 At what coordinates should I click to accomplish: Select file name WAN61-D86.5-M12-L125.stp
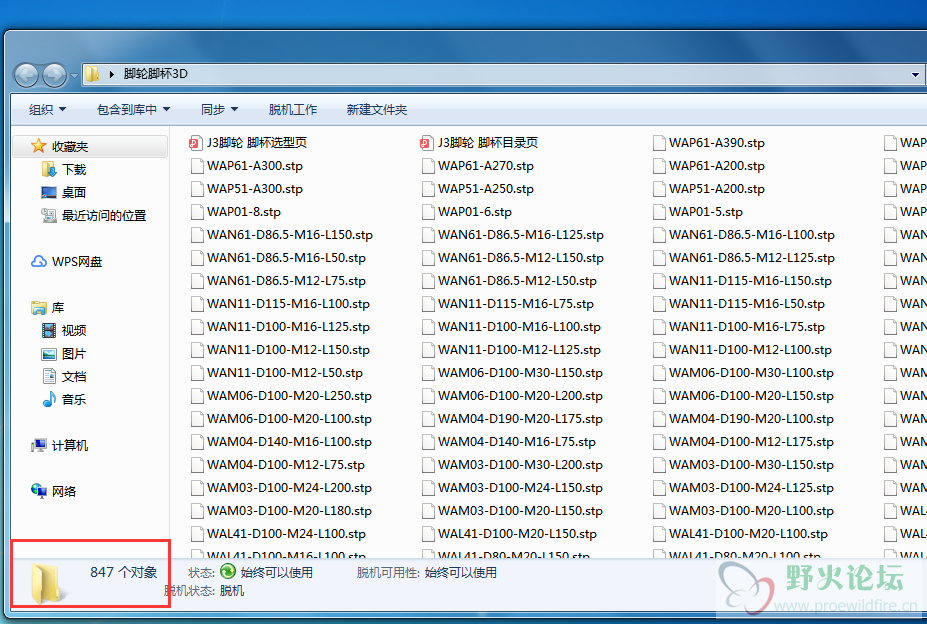tap(752, 258)
